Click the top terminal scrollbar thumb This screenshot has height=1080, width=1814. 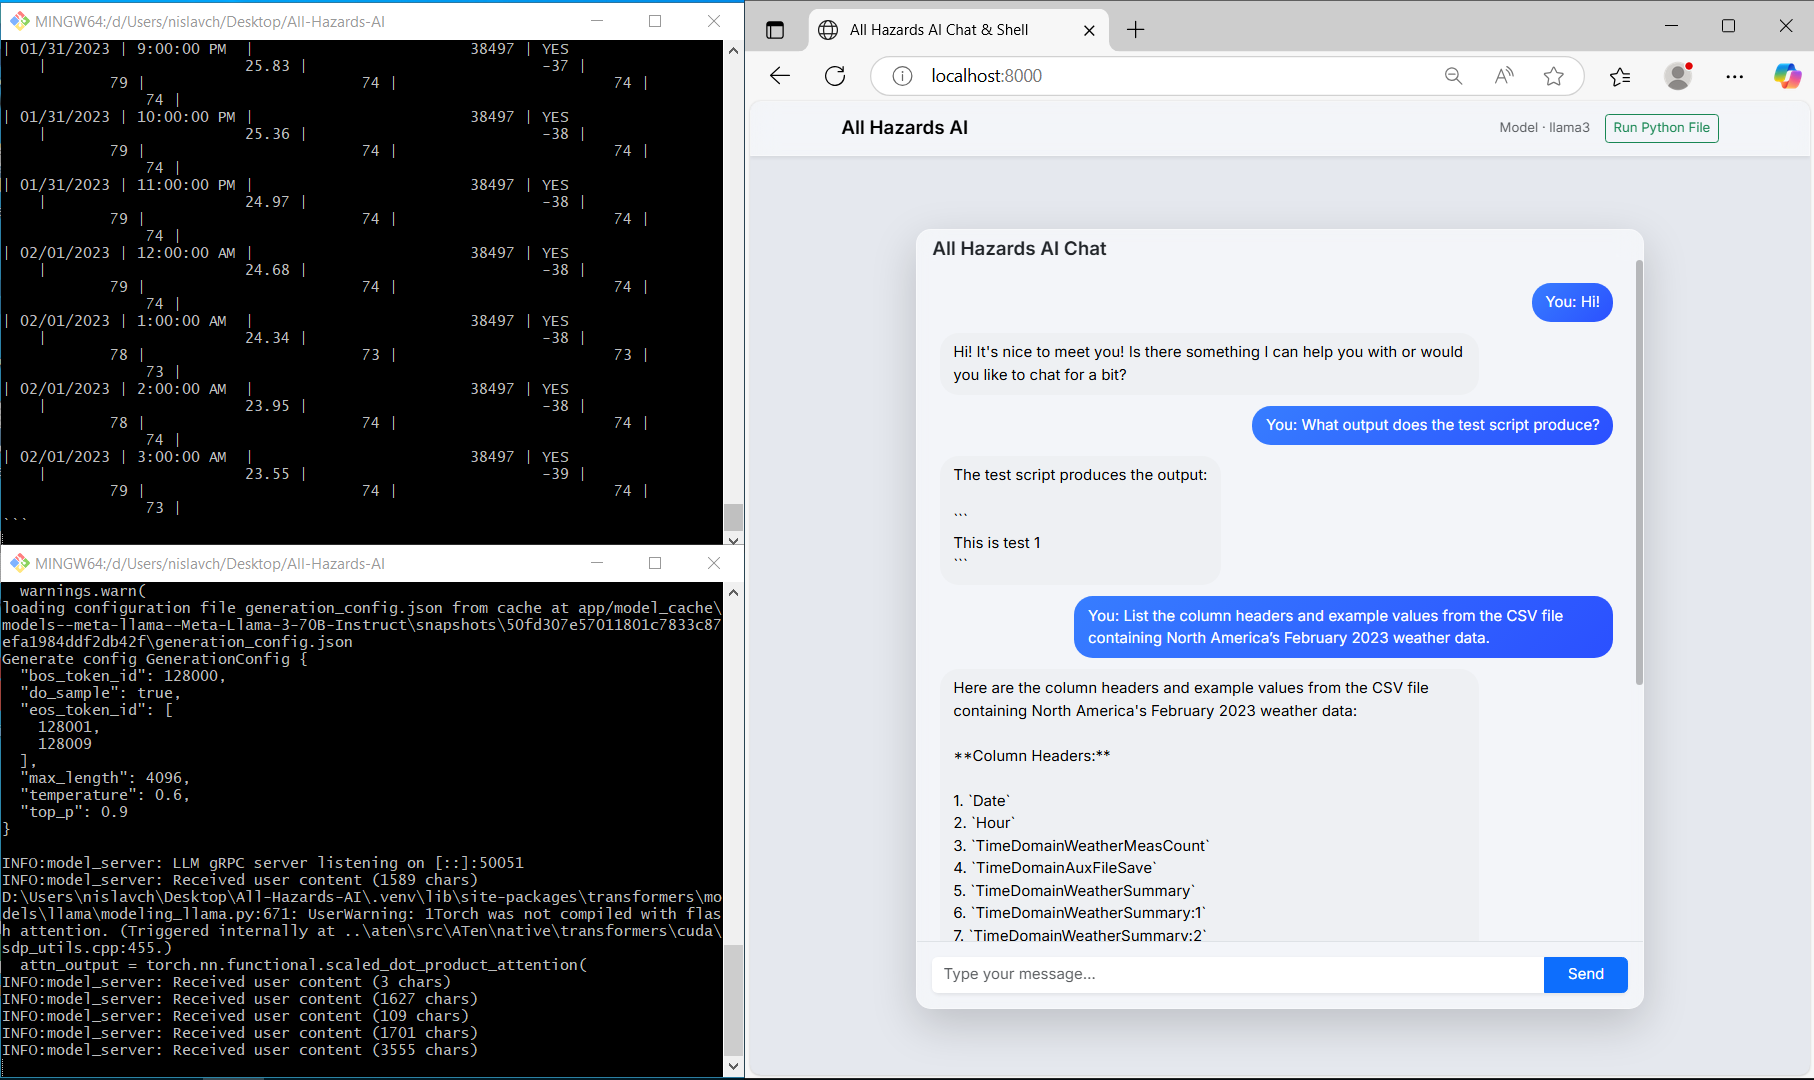[733, 517]
